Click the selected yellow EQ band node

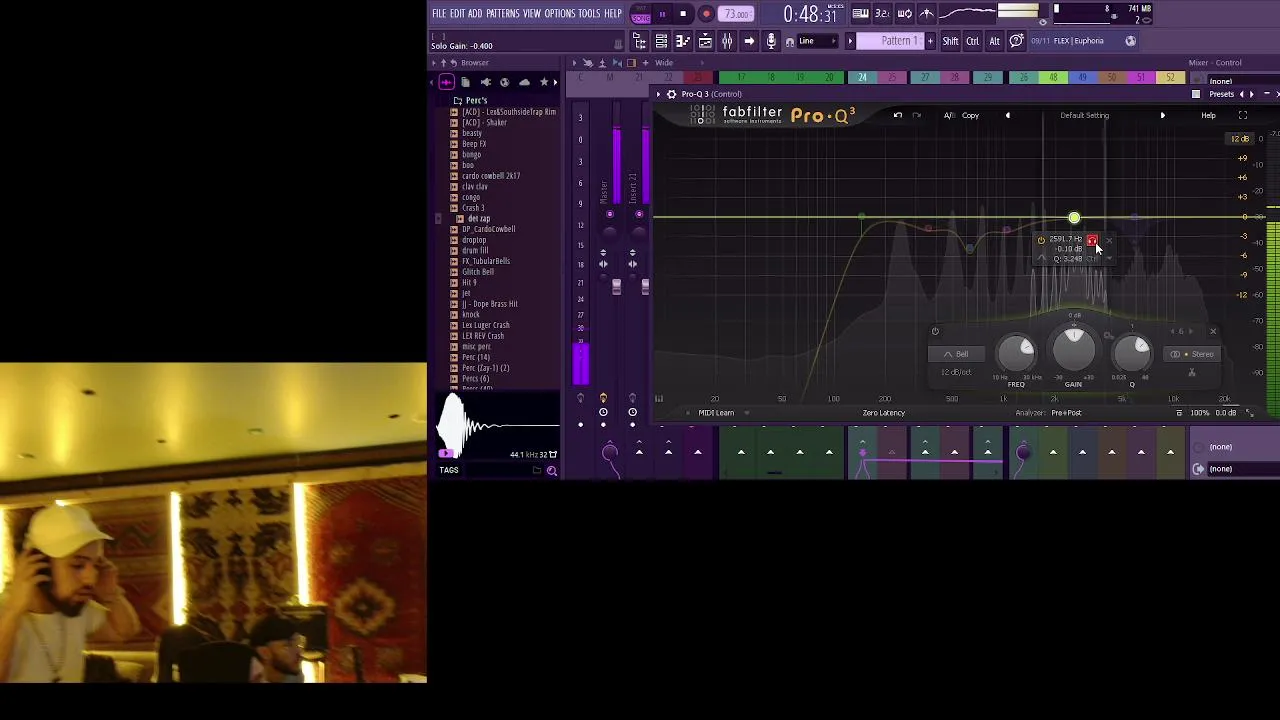(1074, 218)
